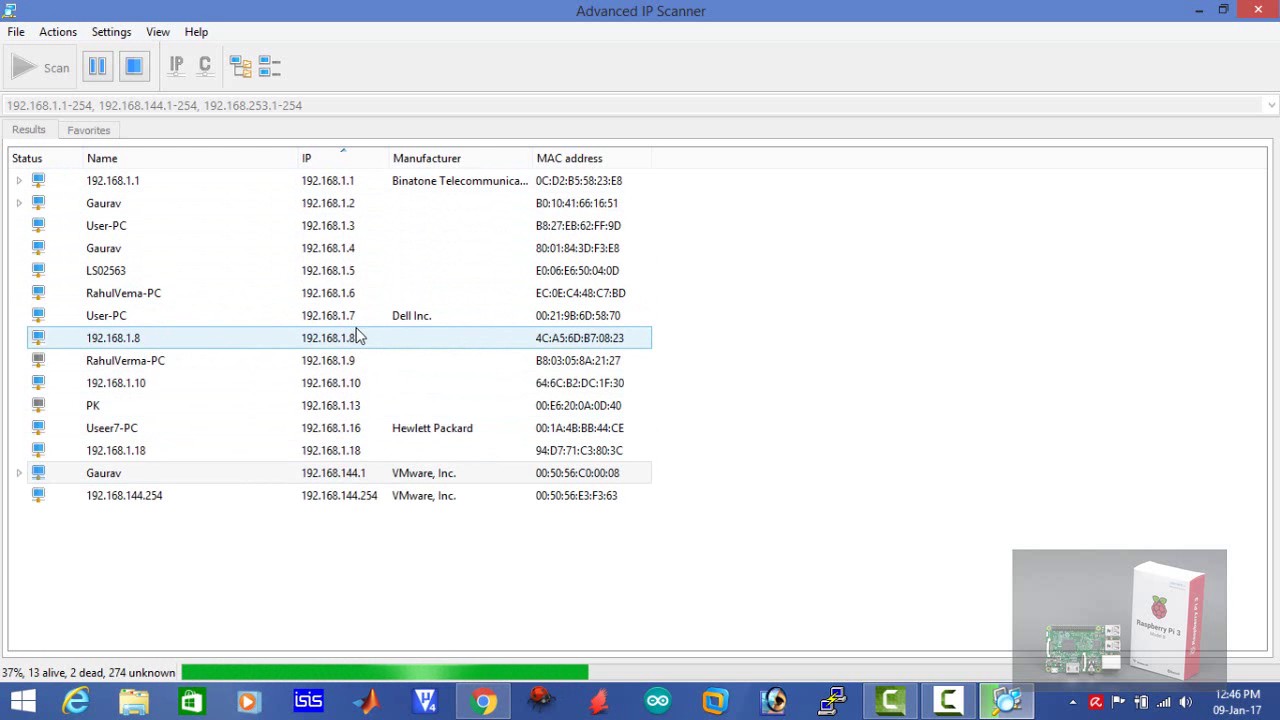Open the IP range history dropdown arrow
This screenshot has width=1280, height=720.
pyautogui.click(x=1271, y=105)
